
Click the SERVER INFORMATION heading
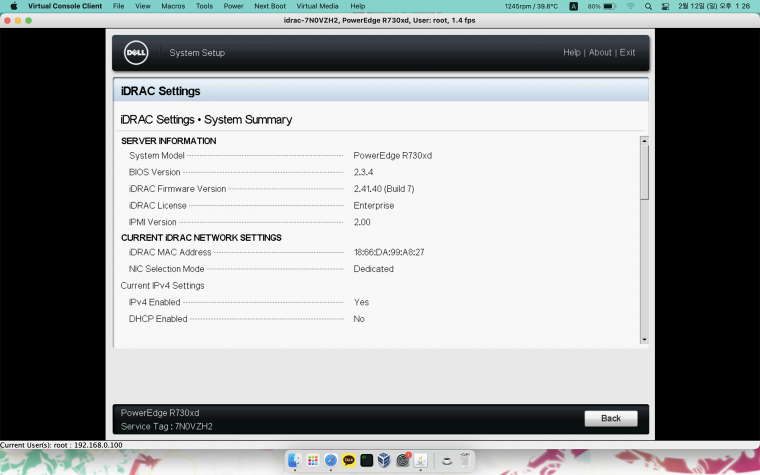click(x=169, y=141)
